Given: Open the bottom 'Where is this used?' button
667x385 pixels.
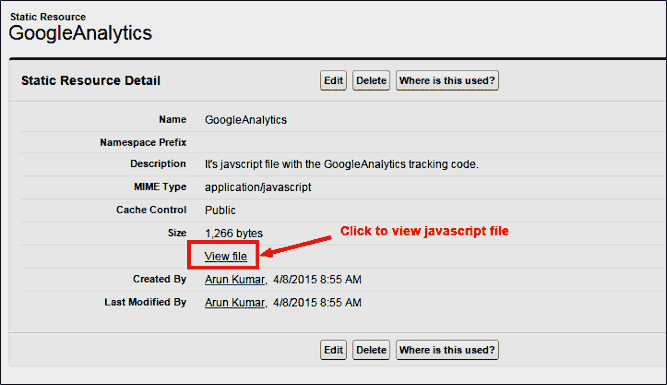Looking at the screenshot, I should (x=447, y=350).
